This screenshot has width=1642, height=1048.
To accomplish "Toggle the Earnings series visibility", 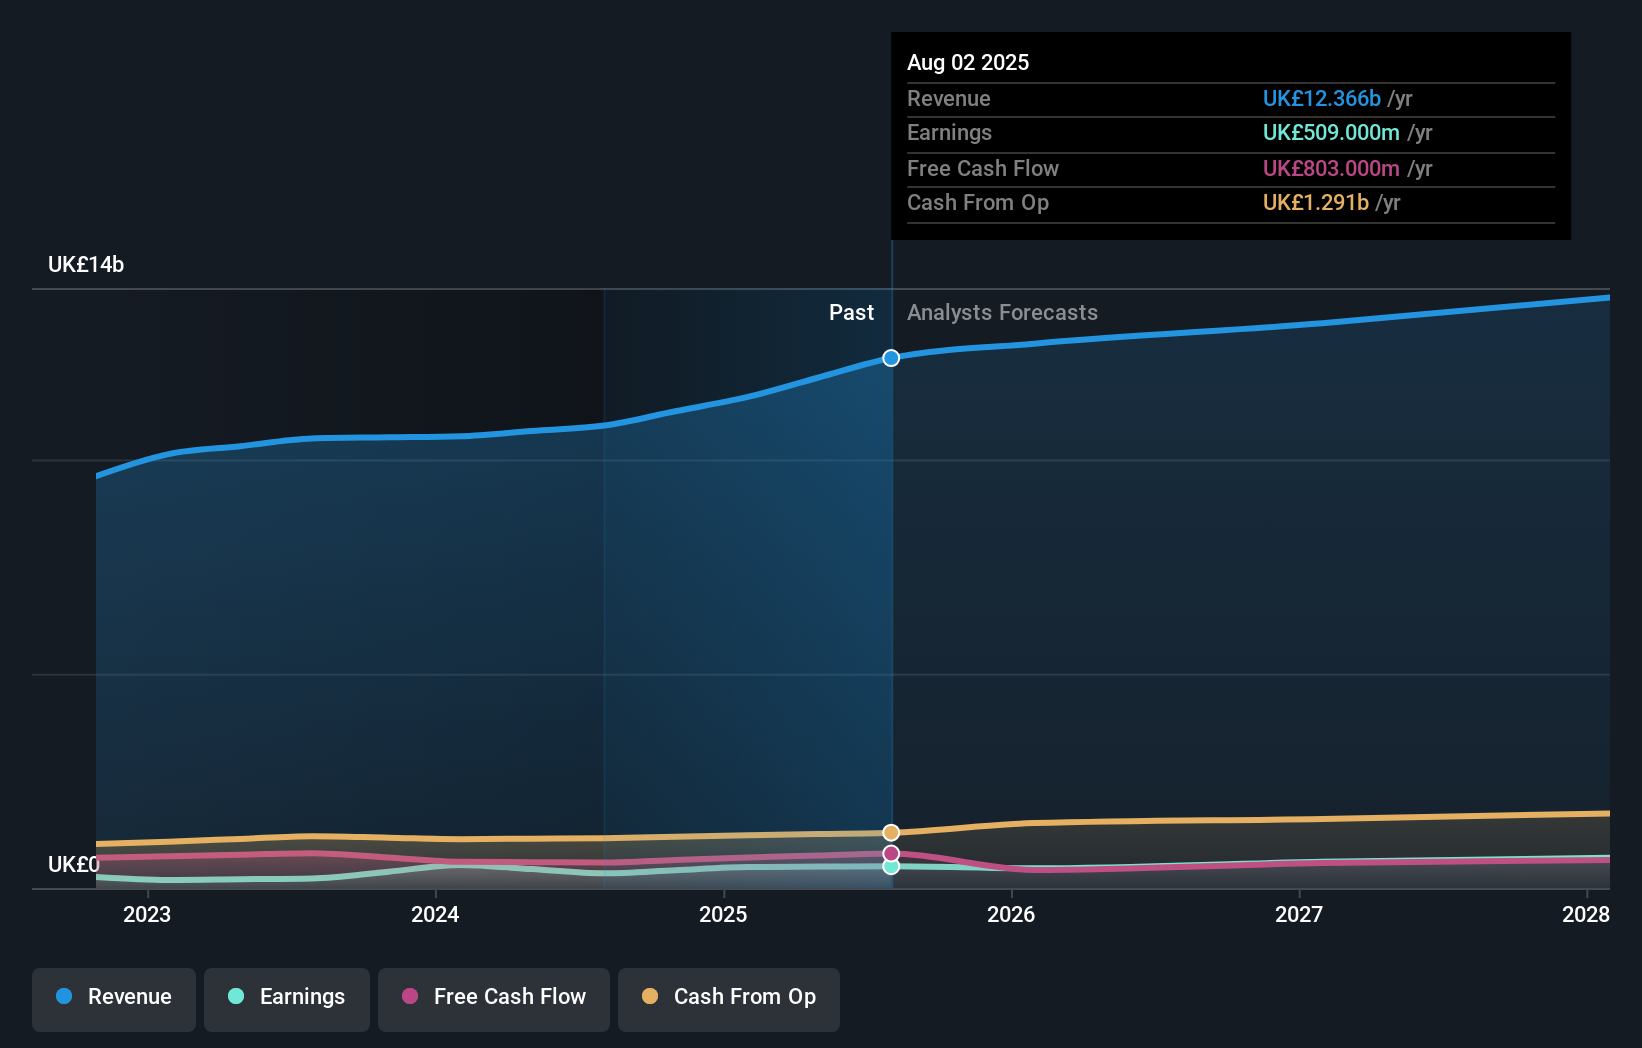I will pyautogui.click(x=286, y=997).
